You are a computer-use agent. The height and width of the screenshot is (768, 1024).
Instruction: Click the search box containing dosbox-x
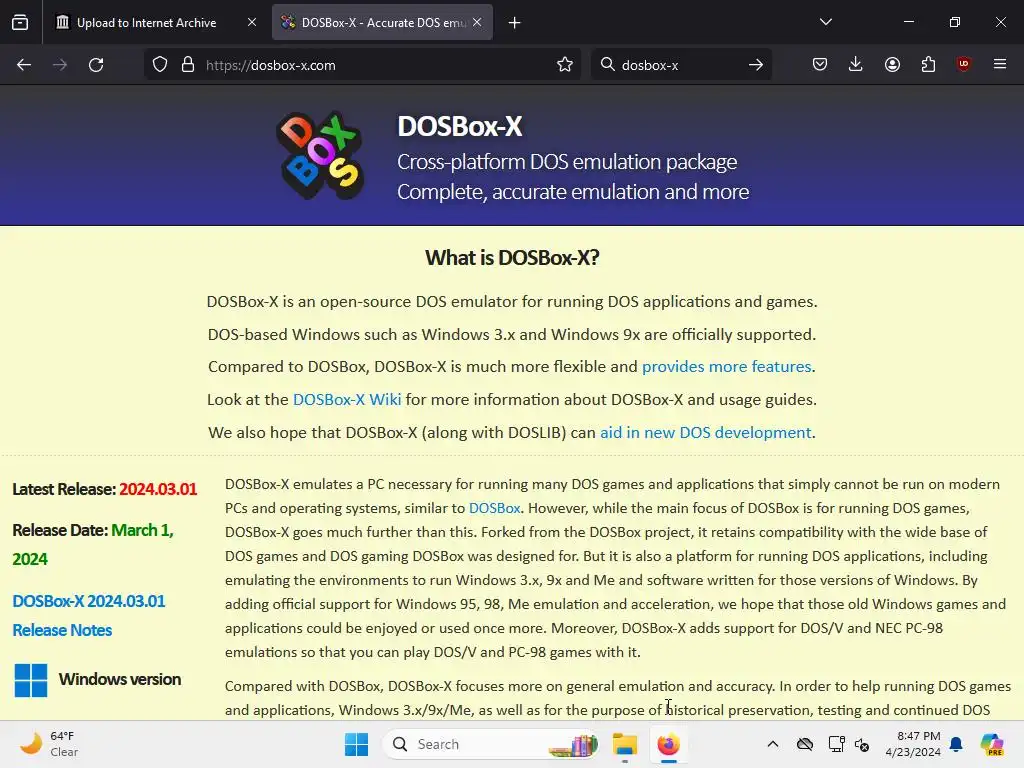click(x=679, y=65)
